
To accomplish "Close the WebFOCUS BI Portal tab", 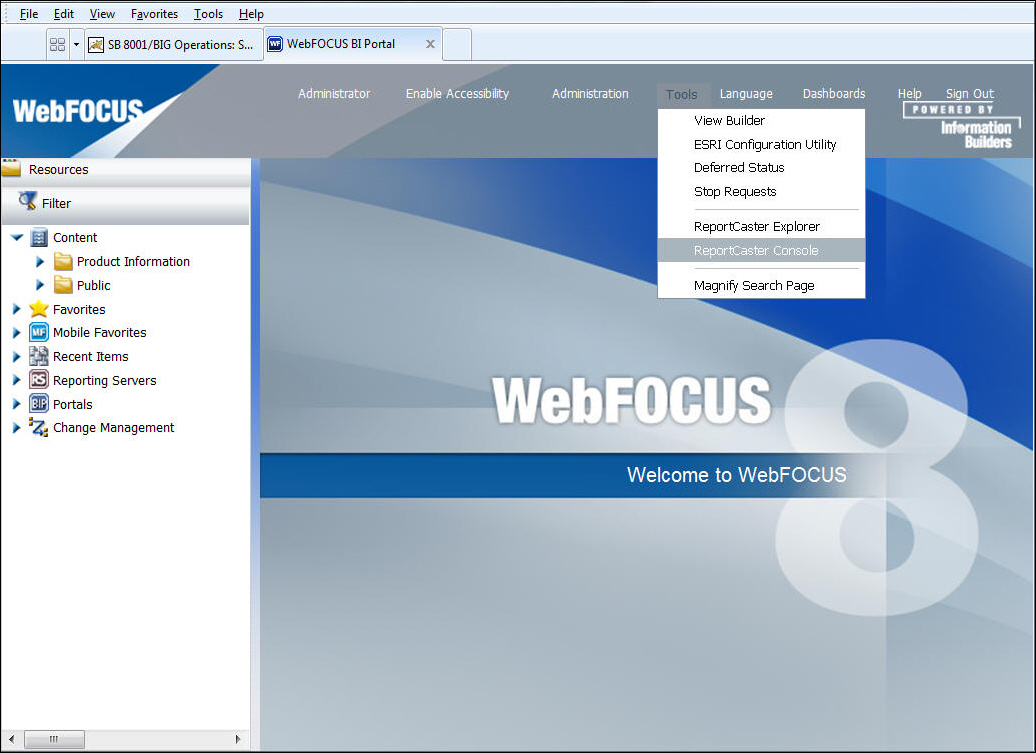I will pyautogui.click(x=430, y=44).
